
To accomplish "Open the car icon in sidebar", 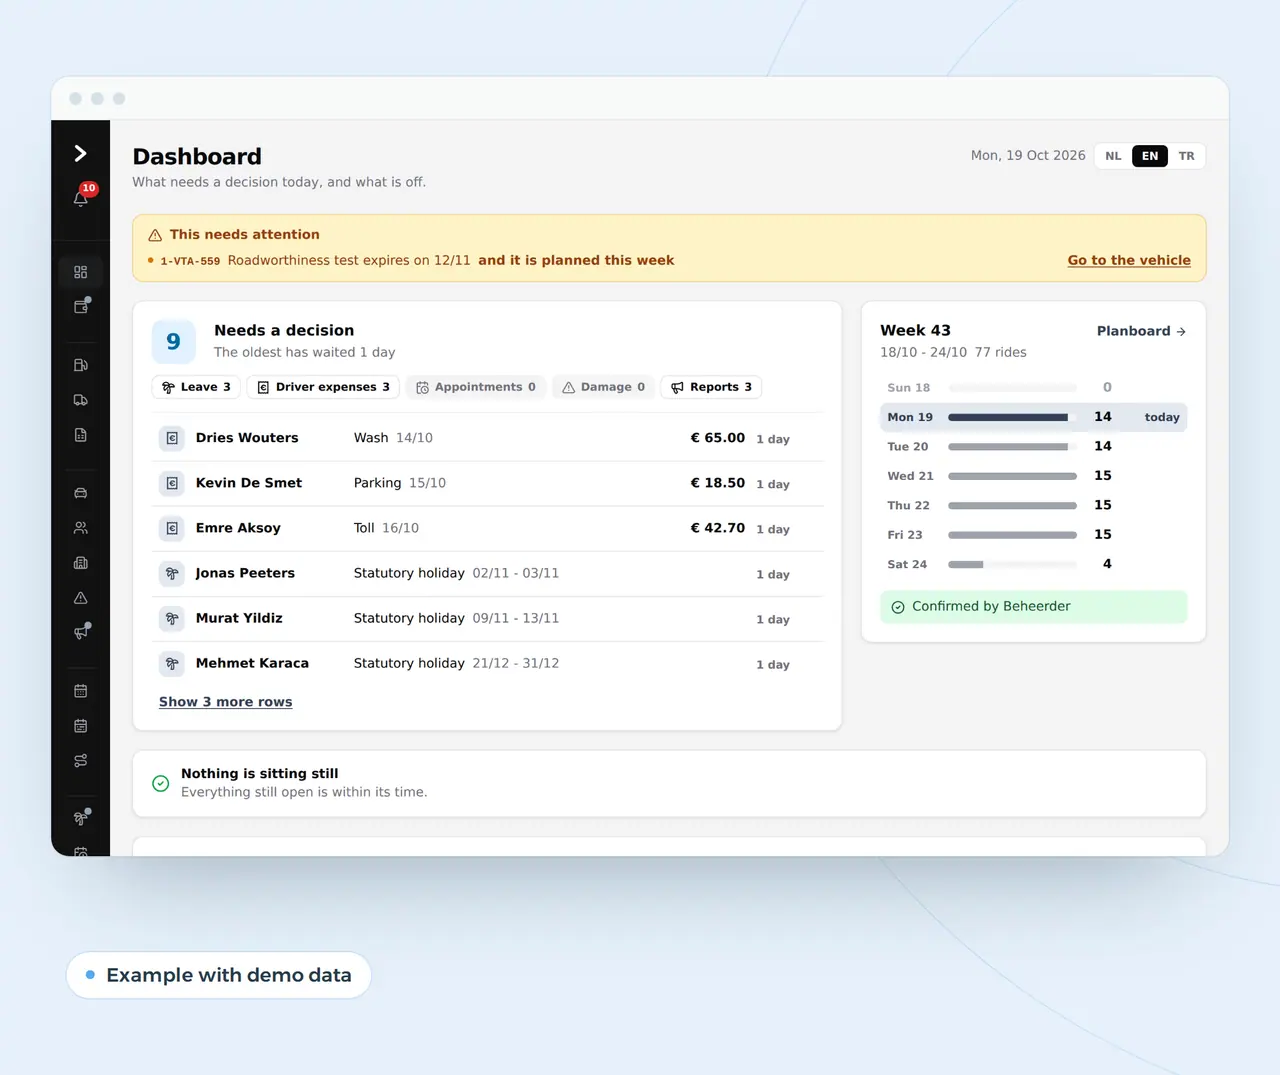I will pos(81,493).
